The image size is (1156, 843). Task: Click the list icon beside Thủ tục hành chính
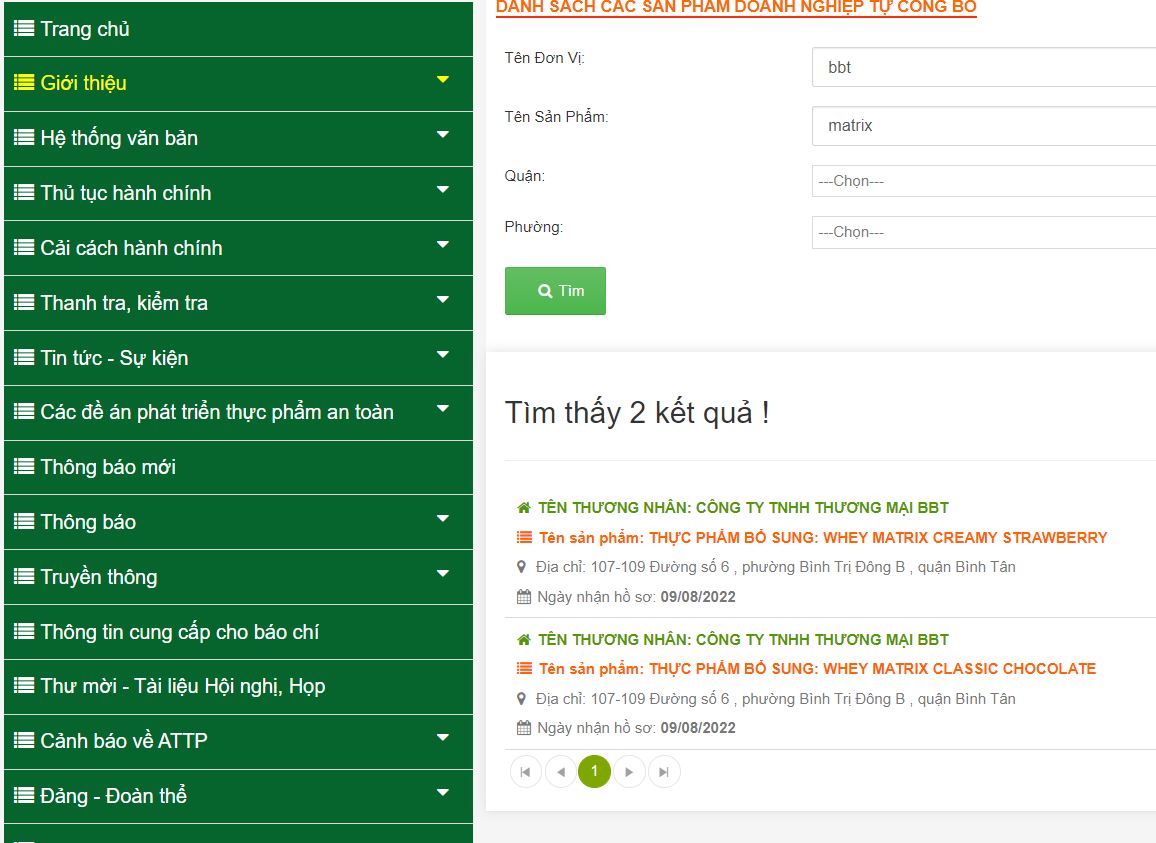click(24, 192)
